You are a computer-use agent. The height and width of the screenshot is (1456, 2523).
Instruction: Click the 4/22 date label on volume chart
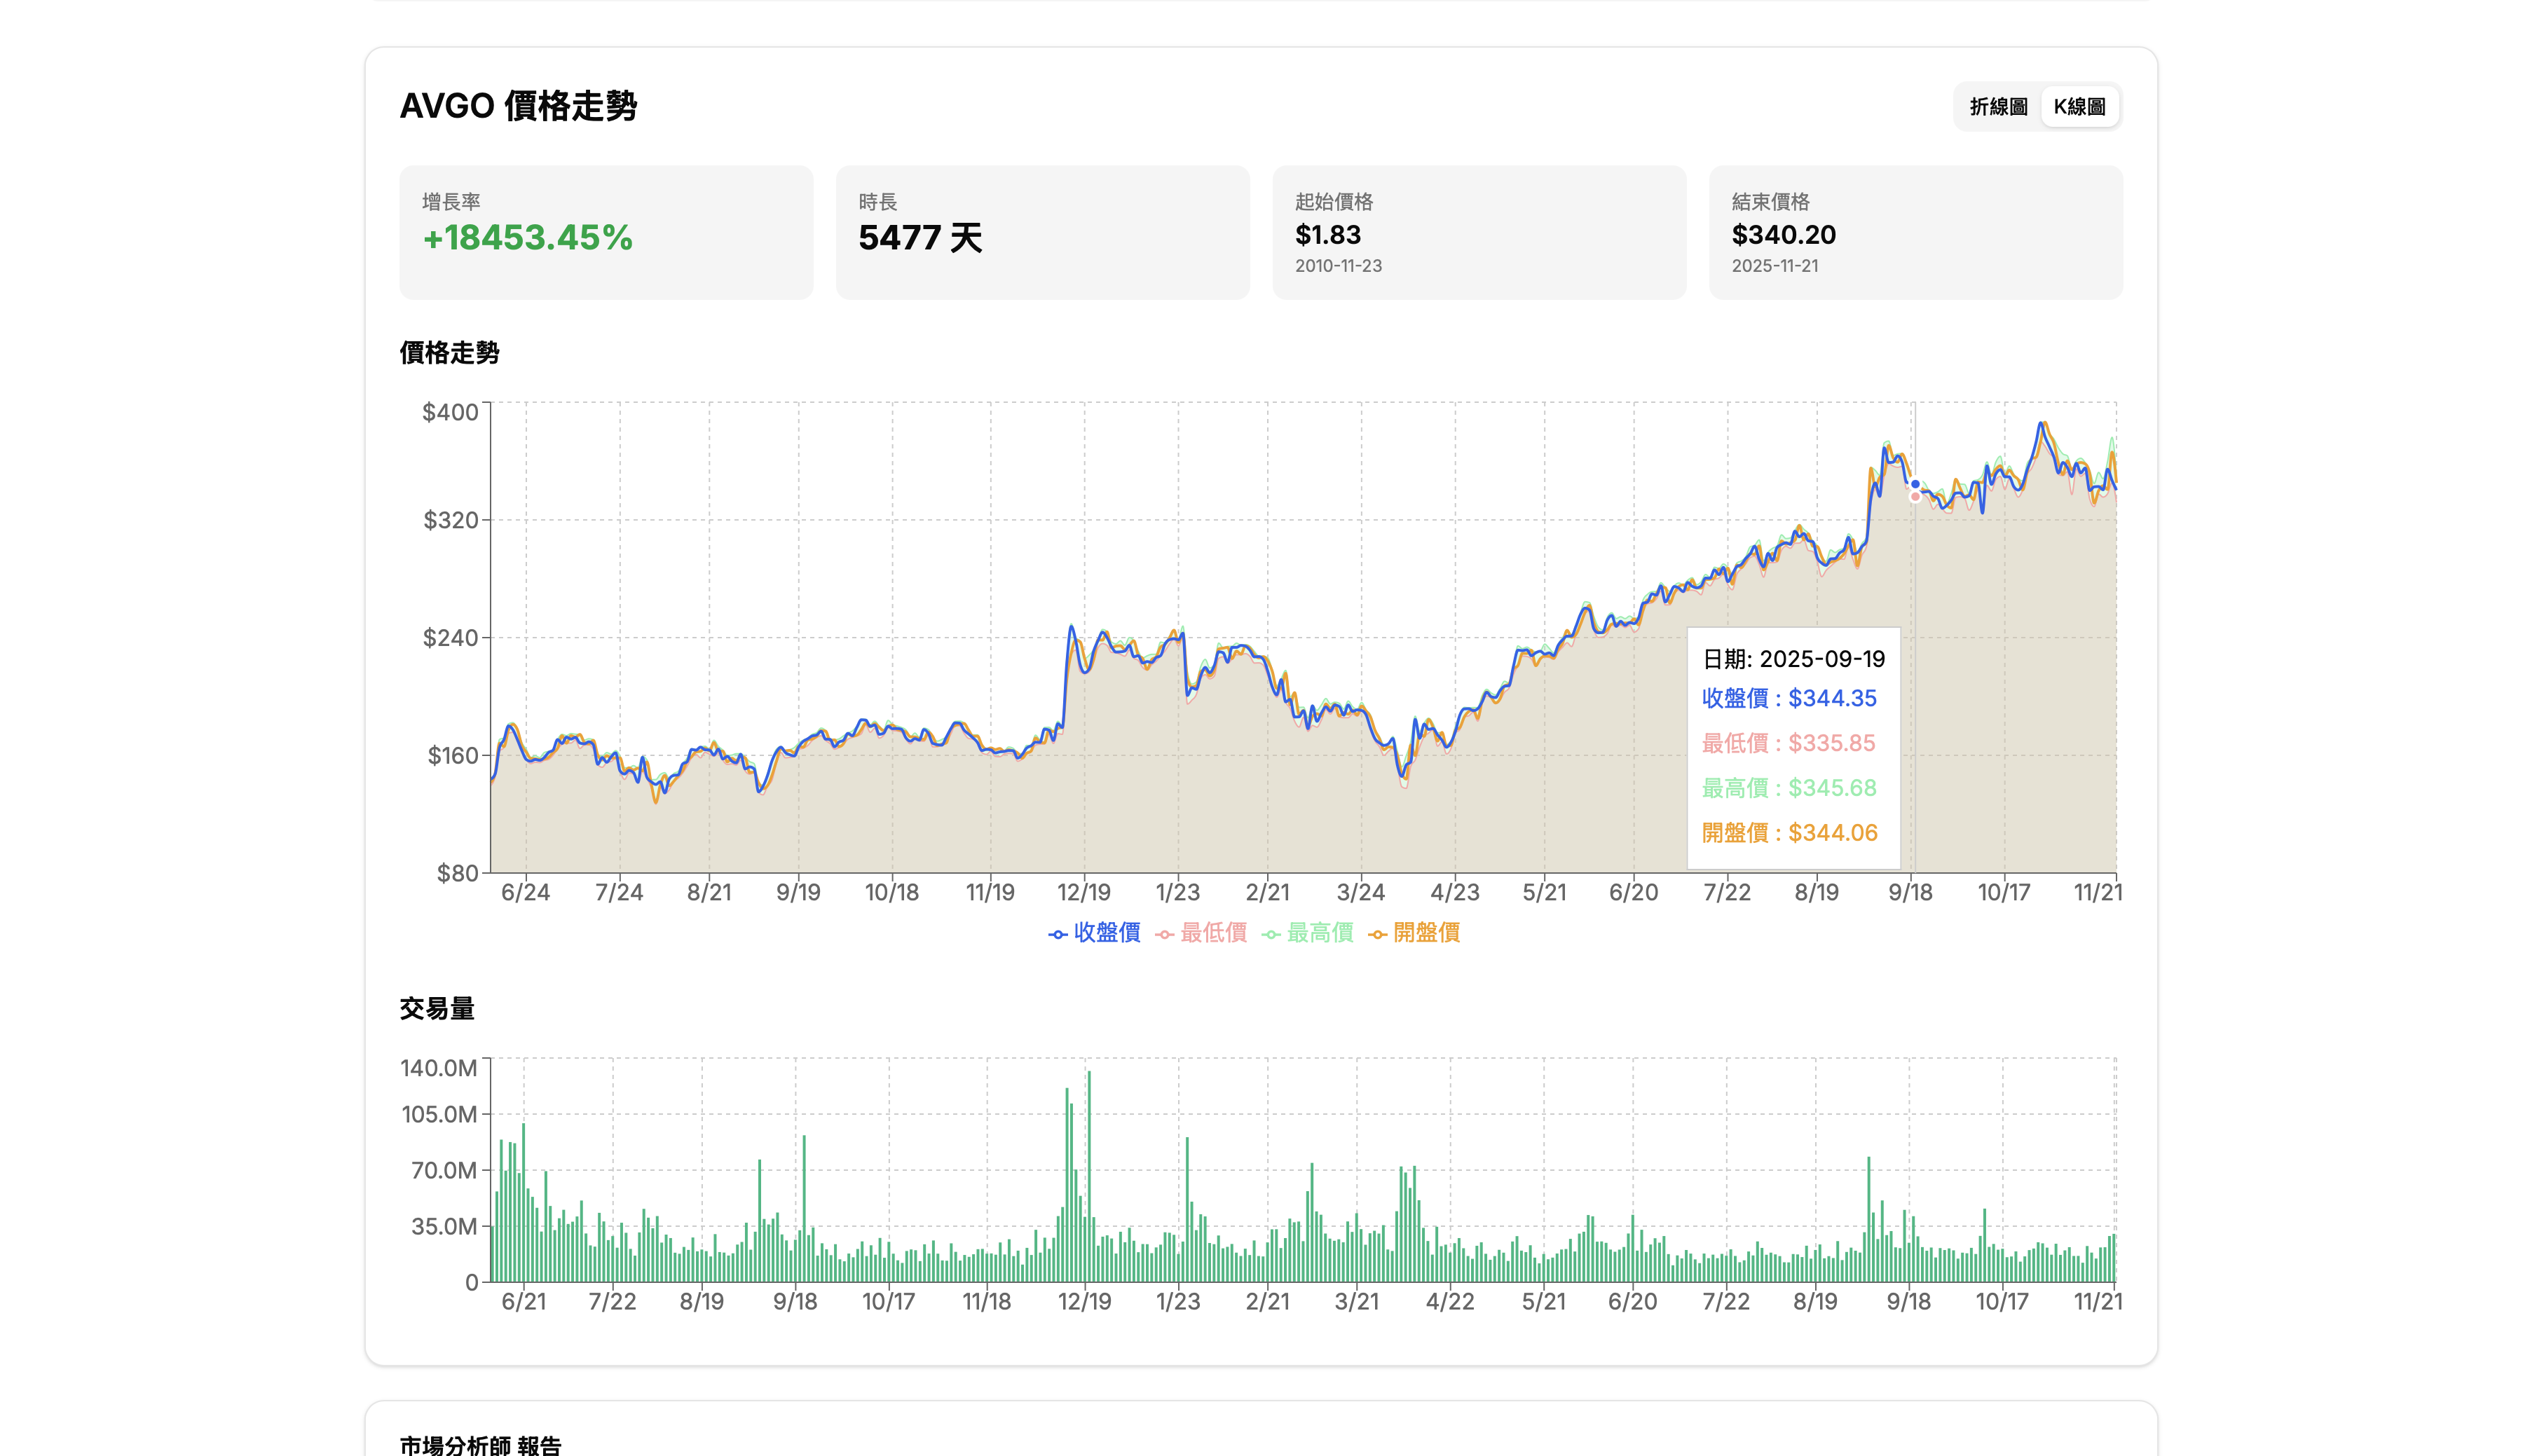[x=1449, y=1301]
